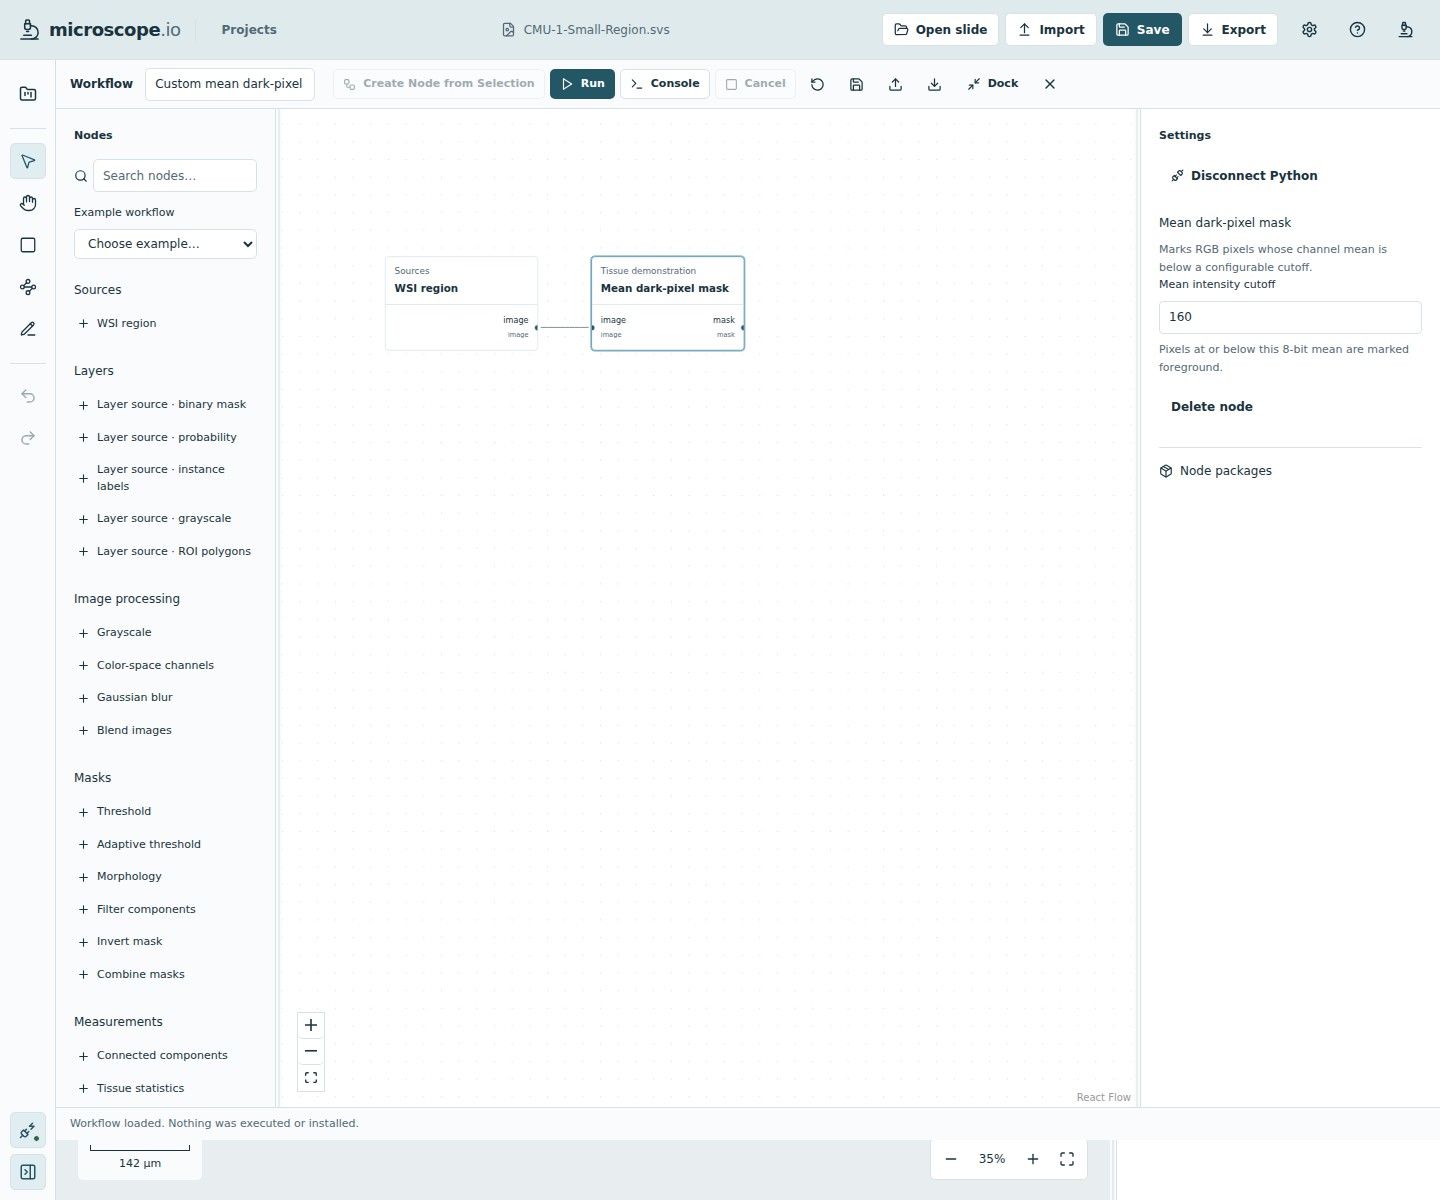Add Layer source ROI polygons node
The image size is (1440, 1200).
pyautogui.click(x=165, y=551)
